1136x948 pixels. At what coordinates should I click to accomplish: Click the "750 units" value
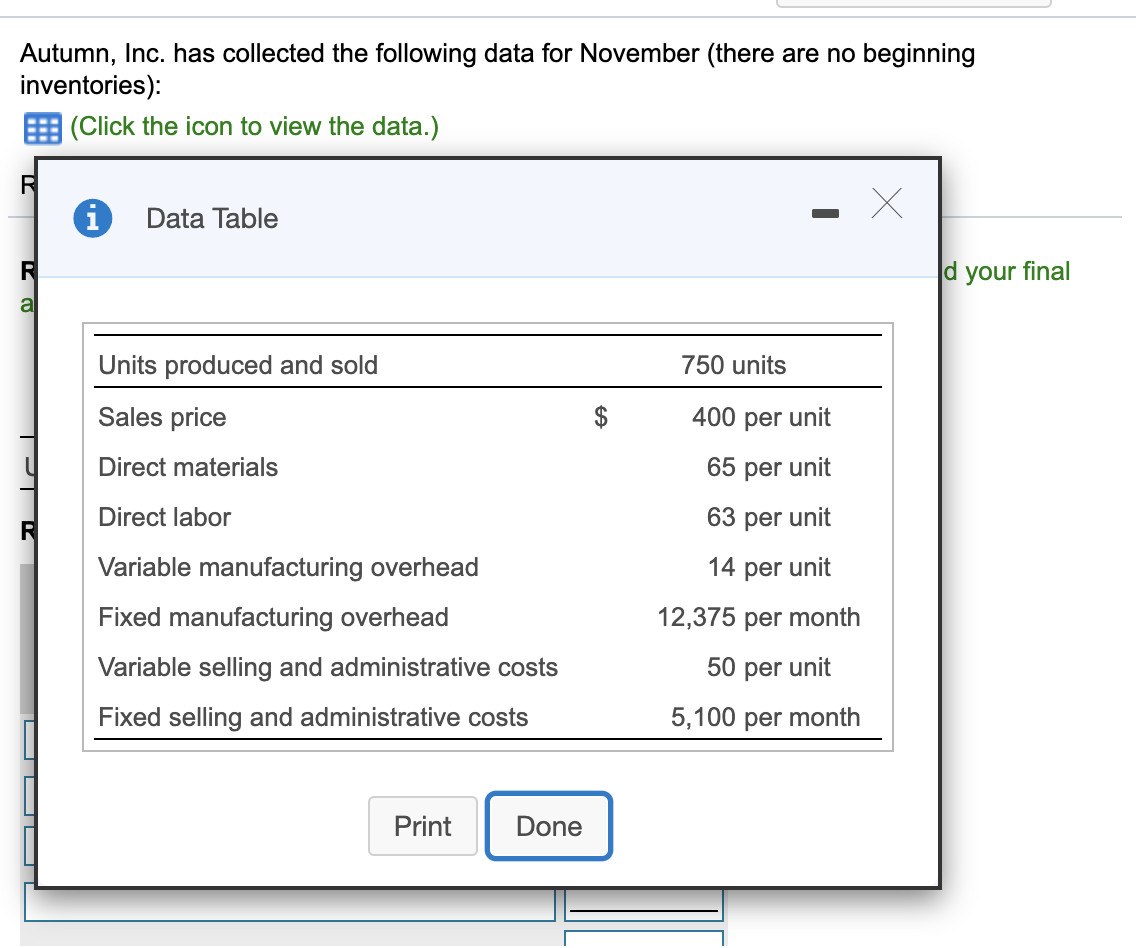[x=734, y=365]
